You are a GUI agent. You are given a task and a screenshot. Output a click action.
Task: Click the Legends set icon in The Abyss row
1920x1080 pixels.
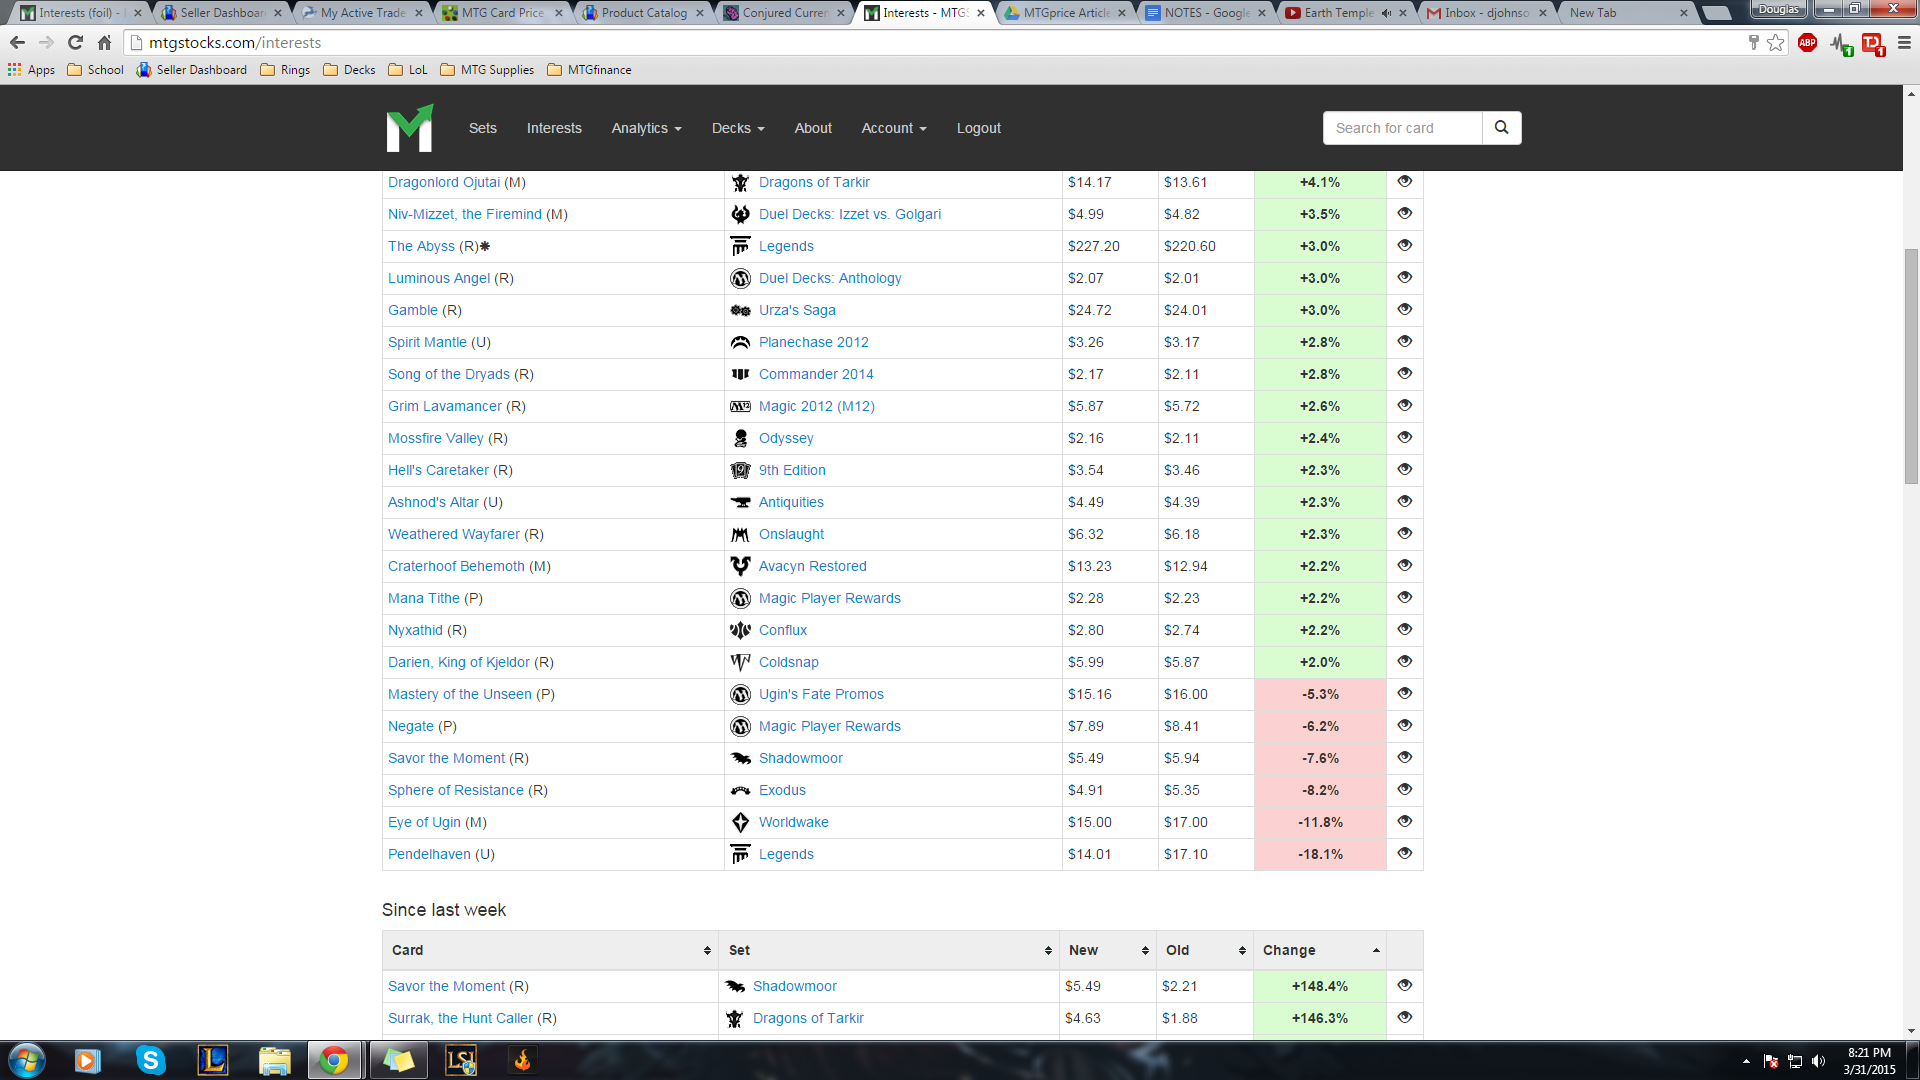740,246
